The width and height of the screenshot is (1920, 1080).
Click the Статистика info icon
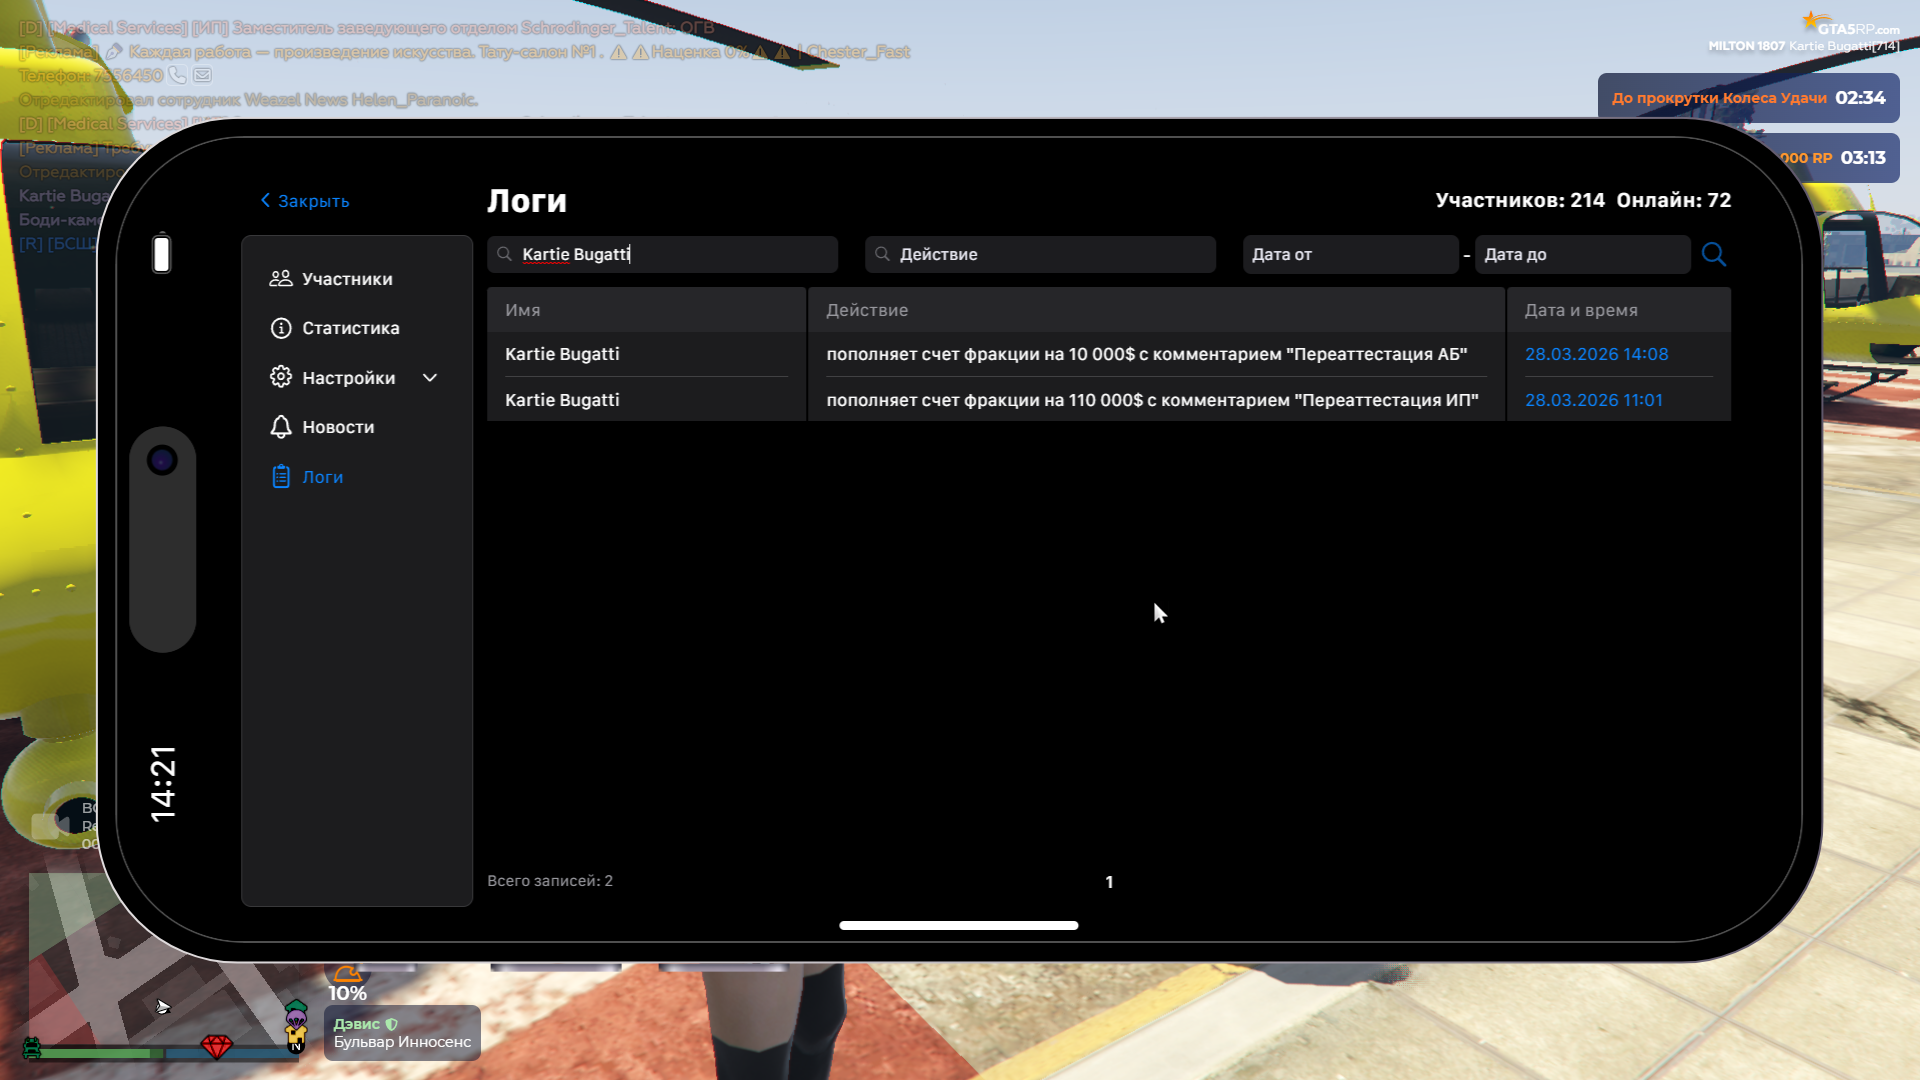[281, 328]
